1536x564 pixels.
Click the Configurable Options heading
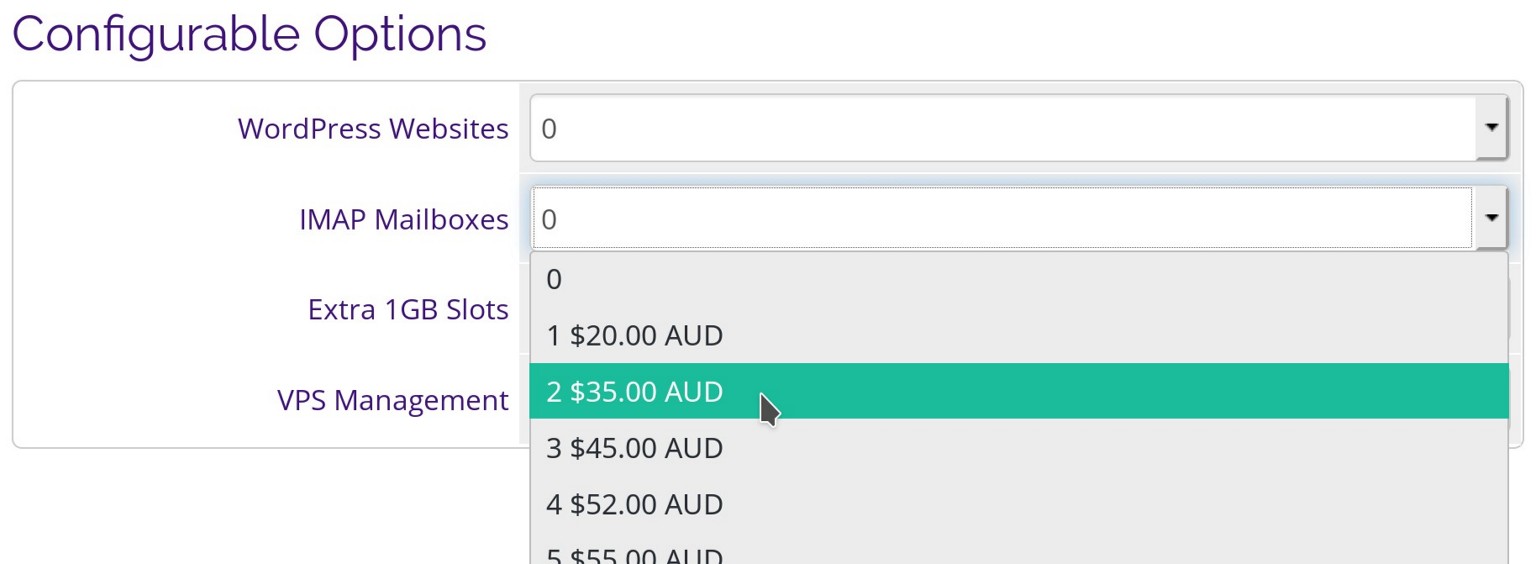click(249, 33)
